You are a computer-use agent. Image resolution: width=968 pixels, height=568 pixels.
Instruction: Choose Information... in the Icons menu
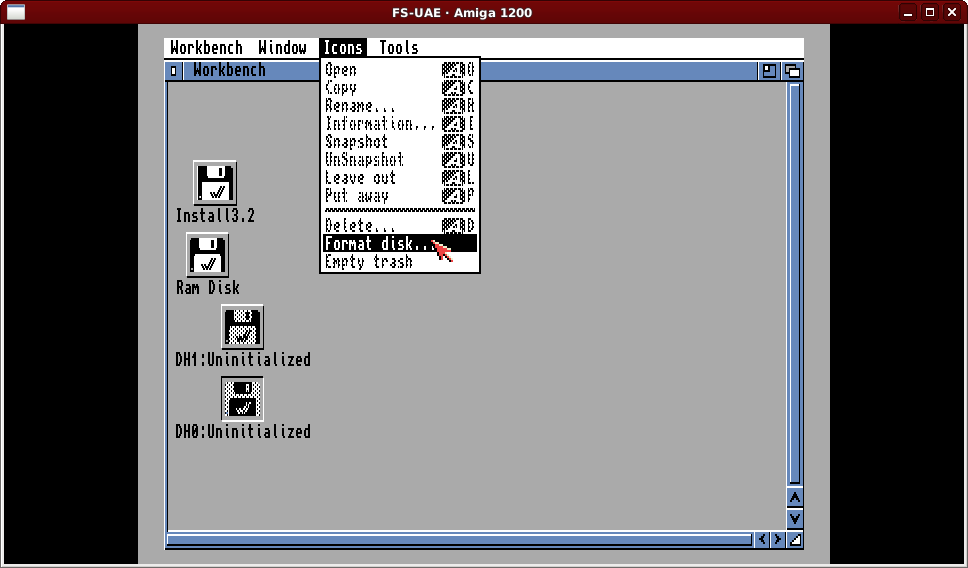coord(400,123)
